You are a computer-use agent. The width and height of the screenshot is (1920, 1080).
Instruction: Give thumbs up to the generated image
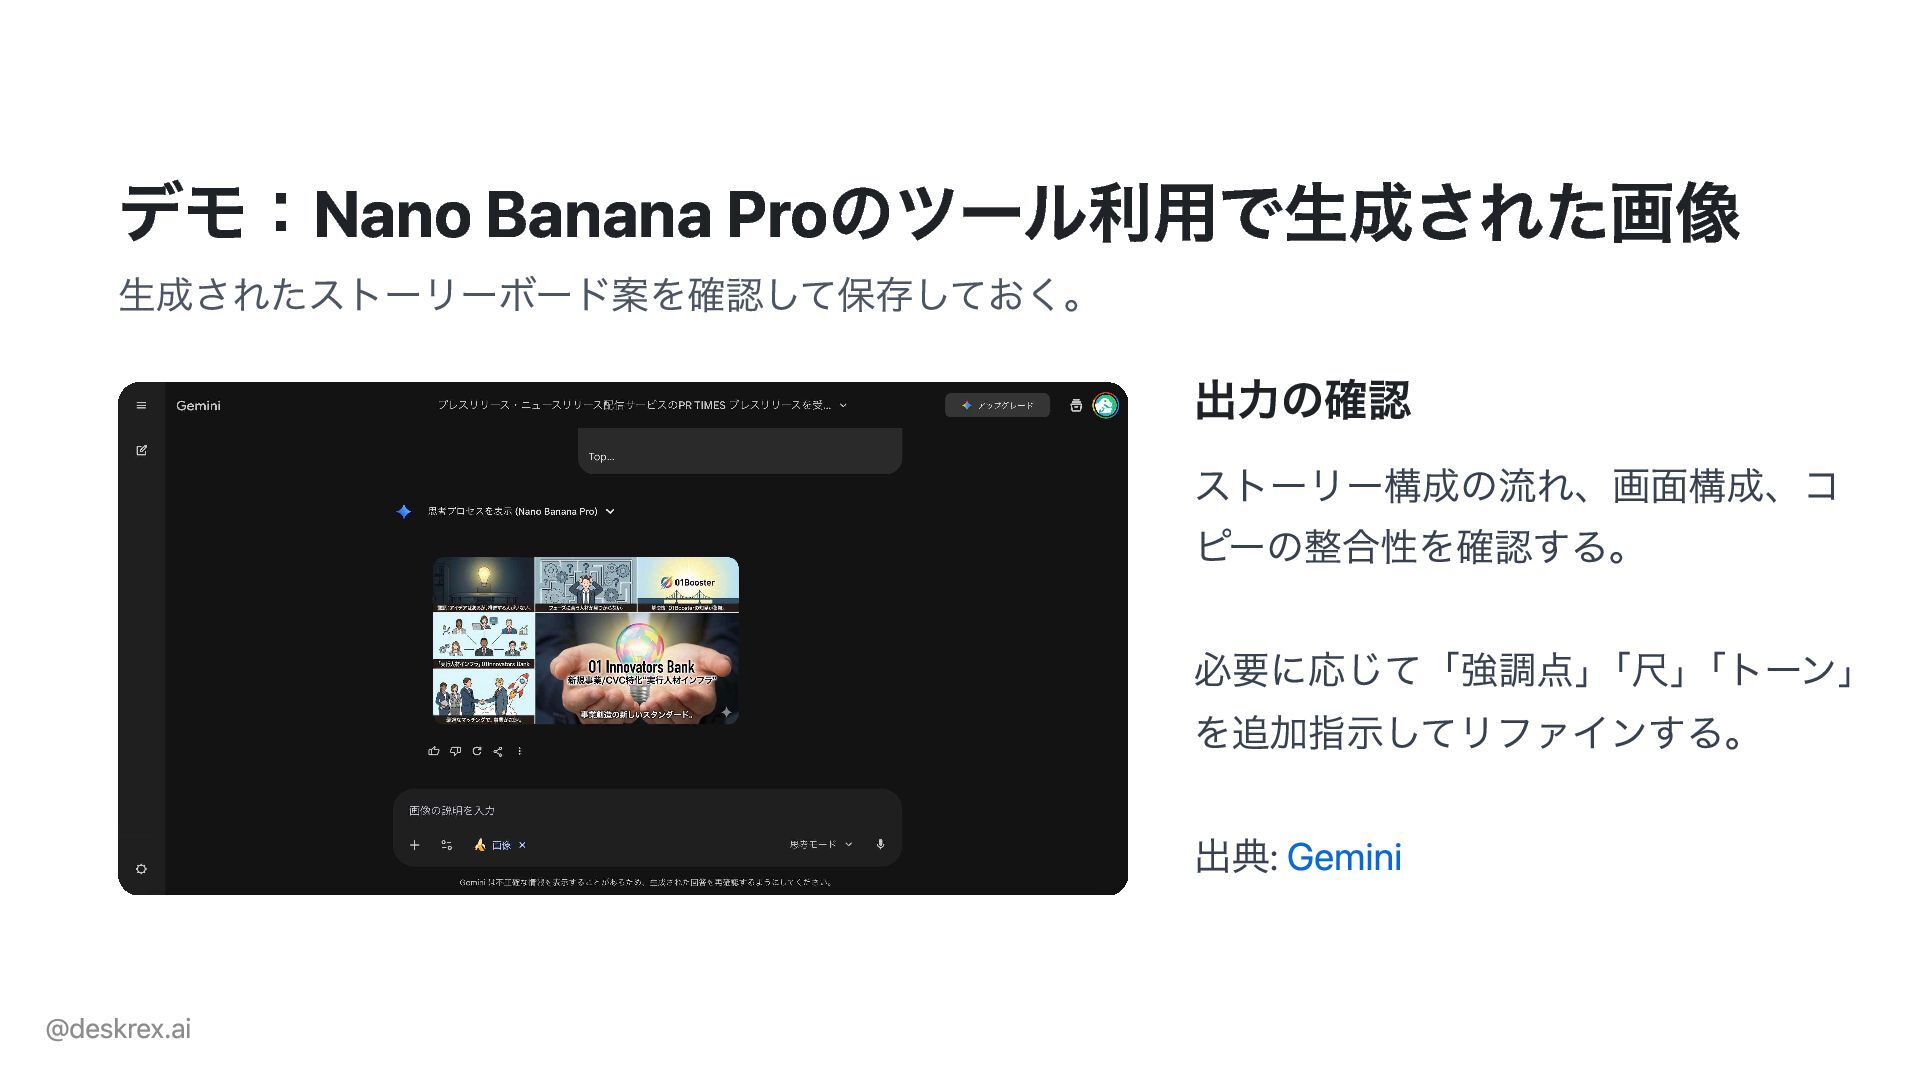(x=433, y=751)
